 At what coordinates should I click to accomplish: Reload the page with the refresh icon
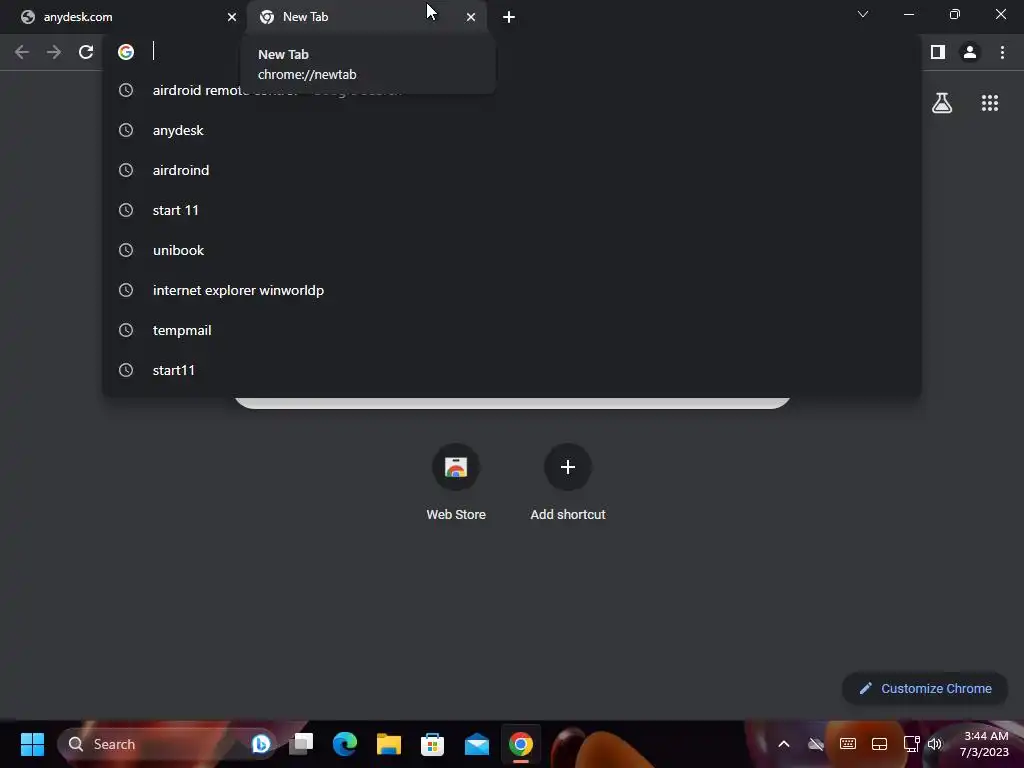pos(86,52)
